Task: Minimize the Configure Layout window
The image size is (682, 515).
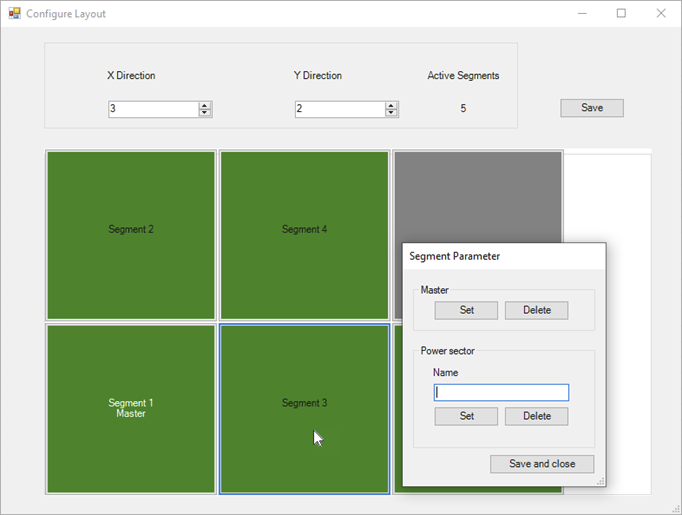Action: point(582,13)
